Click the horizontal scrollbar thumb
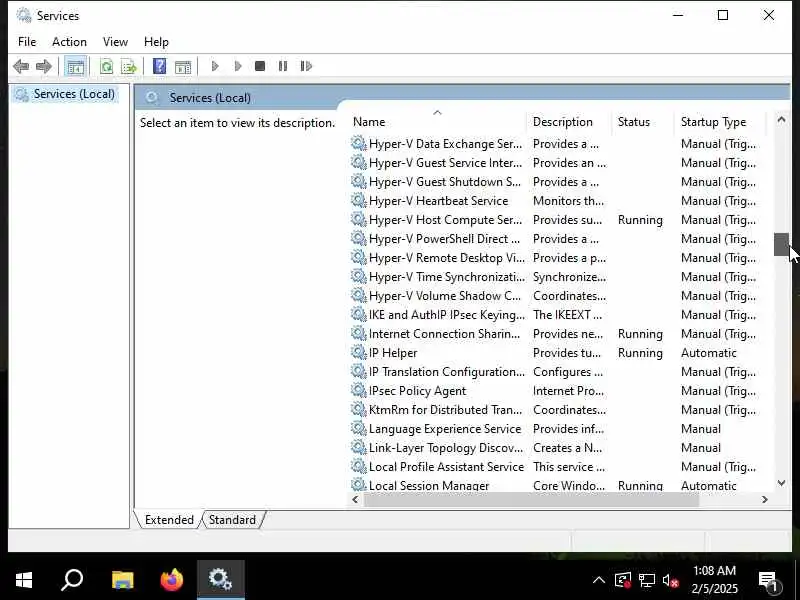The height and width of the screenshot is (600, 800). pos(531,499)
